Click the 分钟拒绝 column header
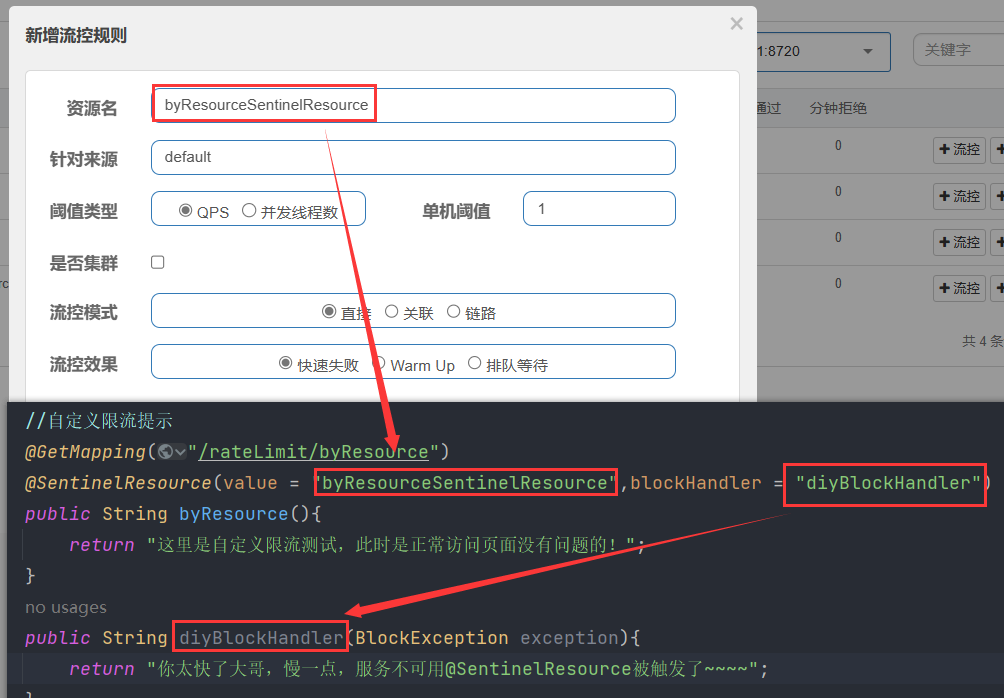This screenshot has width=1004, height=698. click(x=838, y=108)
